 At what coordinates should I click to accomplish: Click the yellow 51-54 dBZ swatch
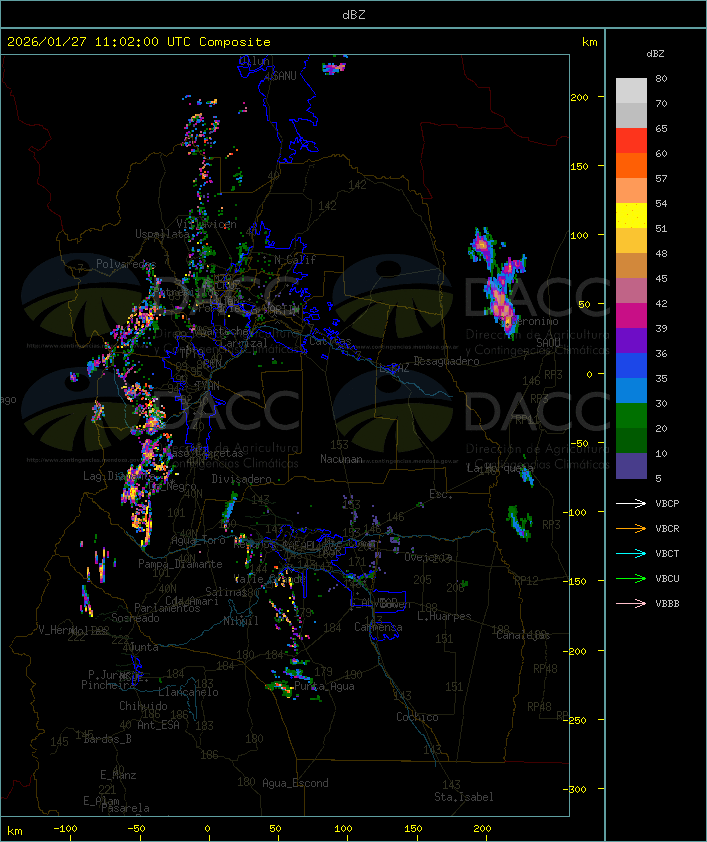coord(631,216)
